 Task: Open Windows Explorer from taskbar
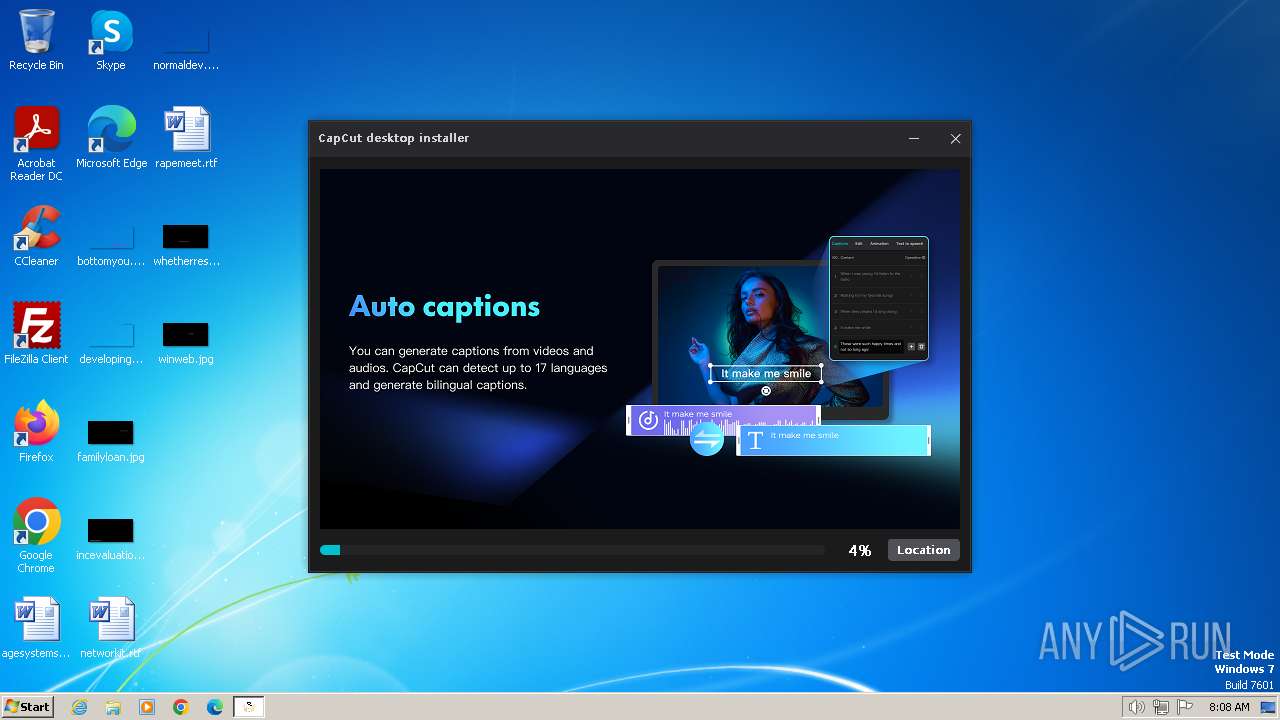pyautogui.click(x=113, y=707)
